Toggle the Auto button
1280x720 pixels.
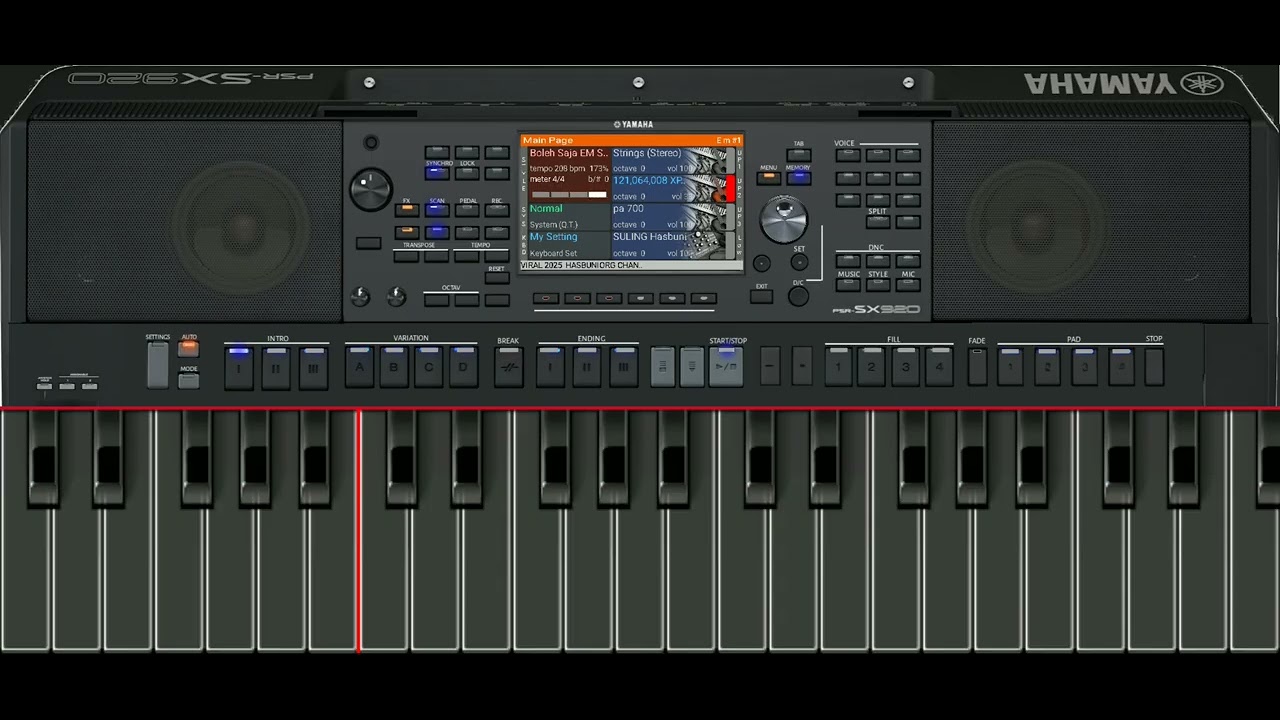[189, 349]
